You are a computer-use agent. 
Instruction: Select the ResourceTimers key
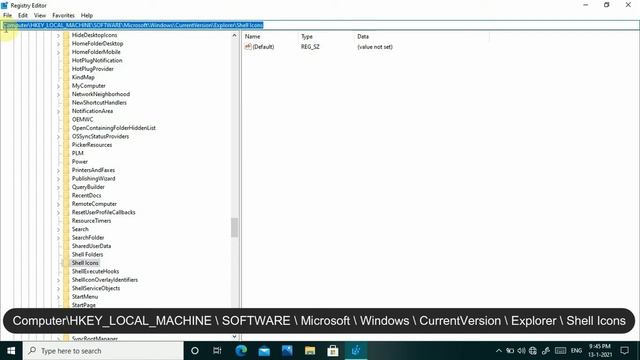(91, 221)
